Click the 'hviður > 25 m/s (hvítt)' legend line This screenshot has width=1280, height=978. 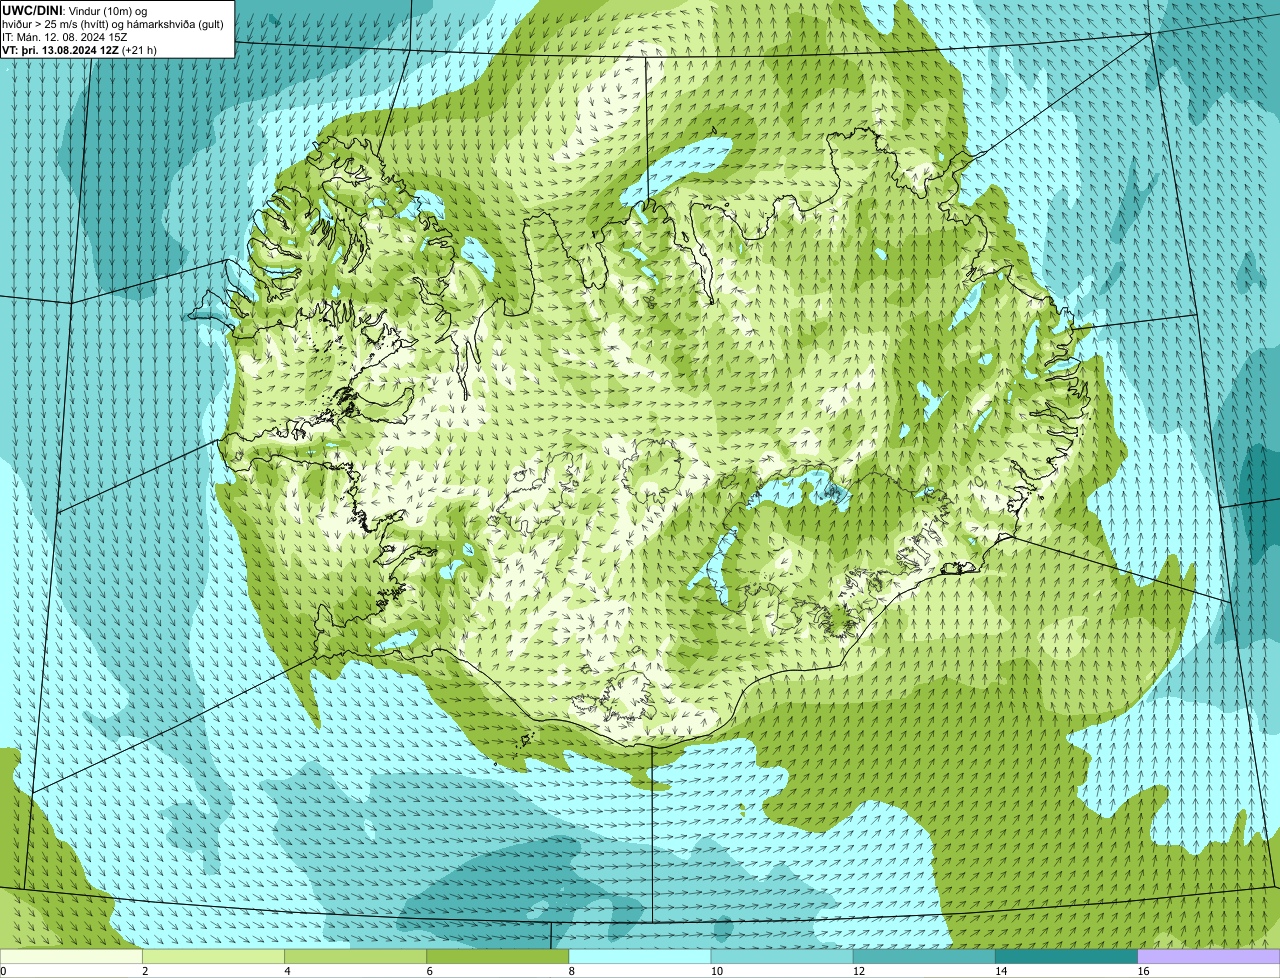point(113,23)
